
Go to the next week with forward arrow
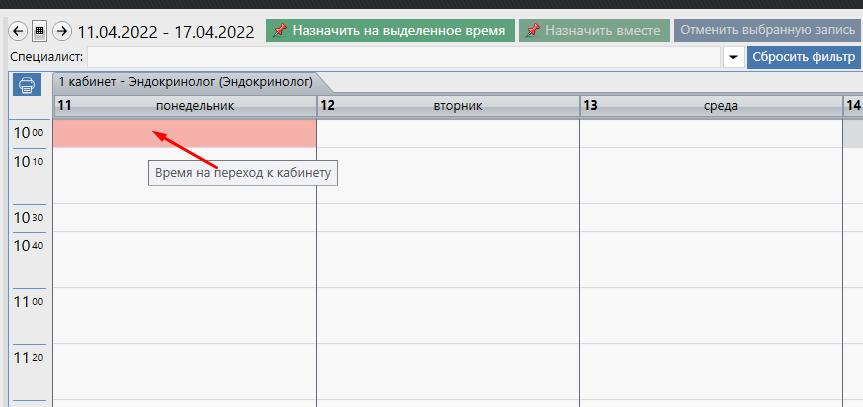[x=61, y=31]
